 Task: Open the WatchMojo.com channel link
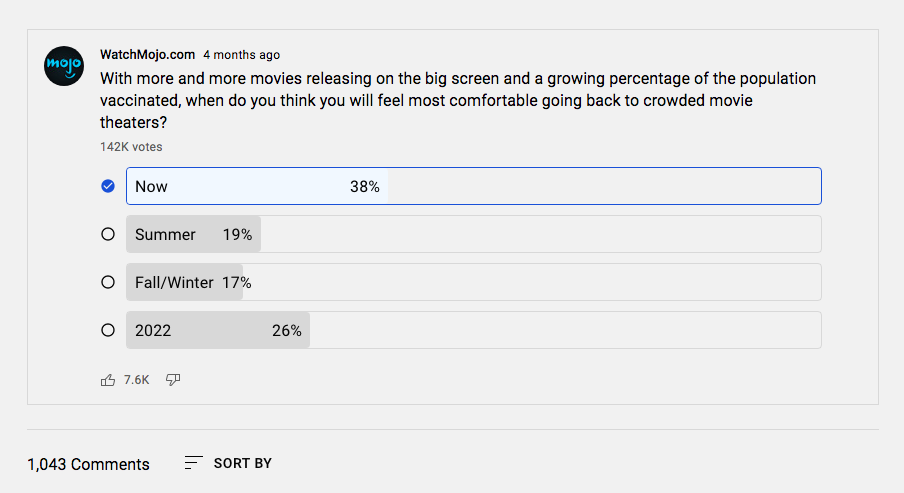tap(147, 54)
